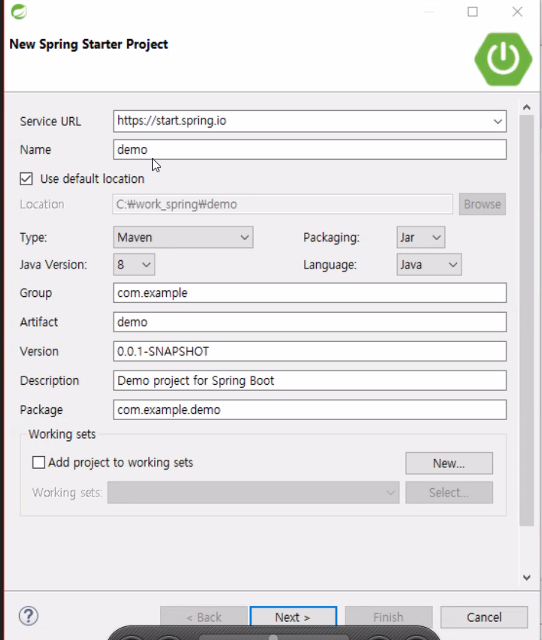Click the Version field 0.0.1-SNAPSHOT
Viewport: 542px width, 640px height.
point(310,351)
